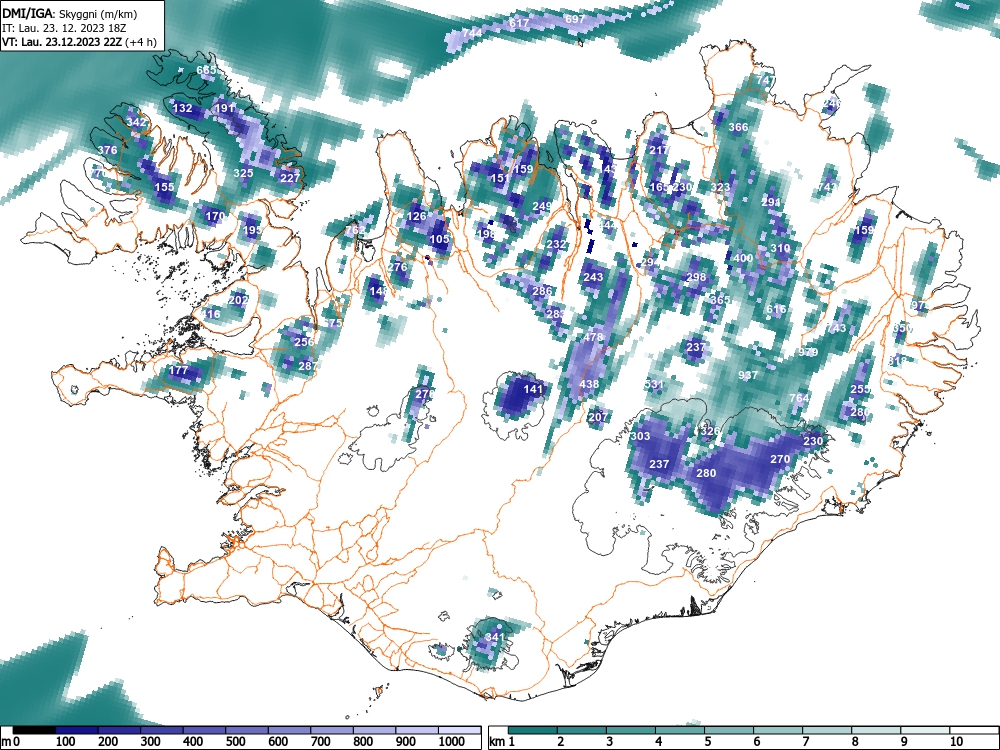Image resolution: width=1000 pixels, height=750 pixels.
Task: Click the 217 value on the map
Action: 659,150
